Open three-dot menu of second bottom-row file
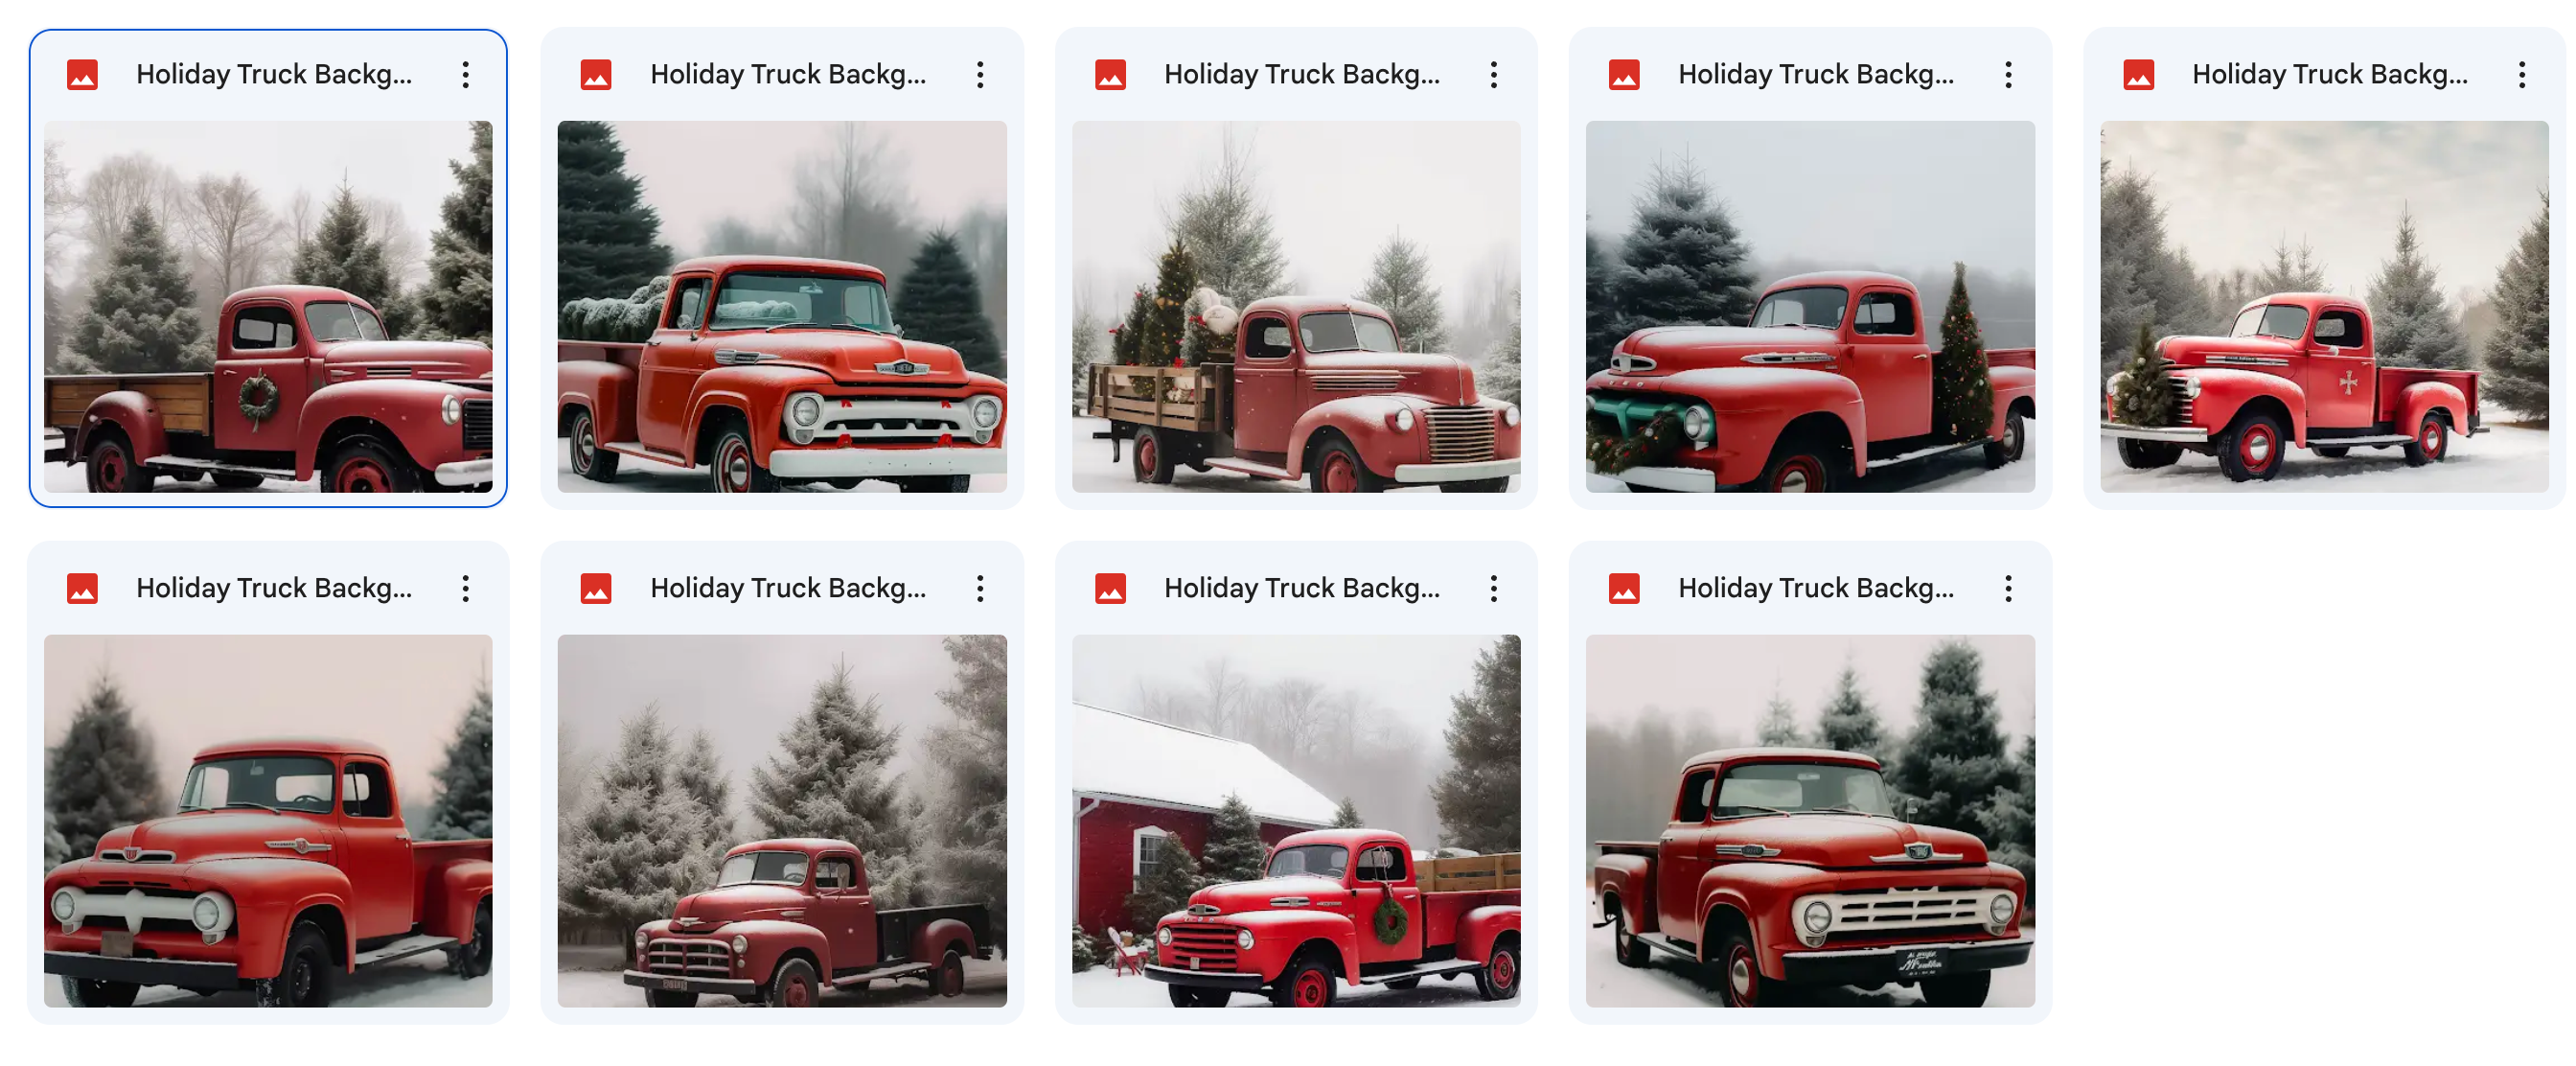Image resolution: width=2576 pixels, height=1066 pixels. point(980,589)
